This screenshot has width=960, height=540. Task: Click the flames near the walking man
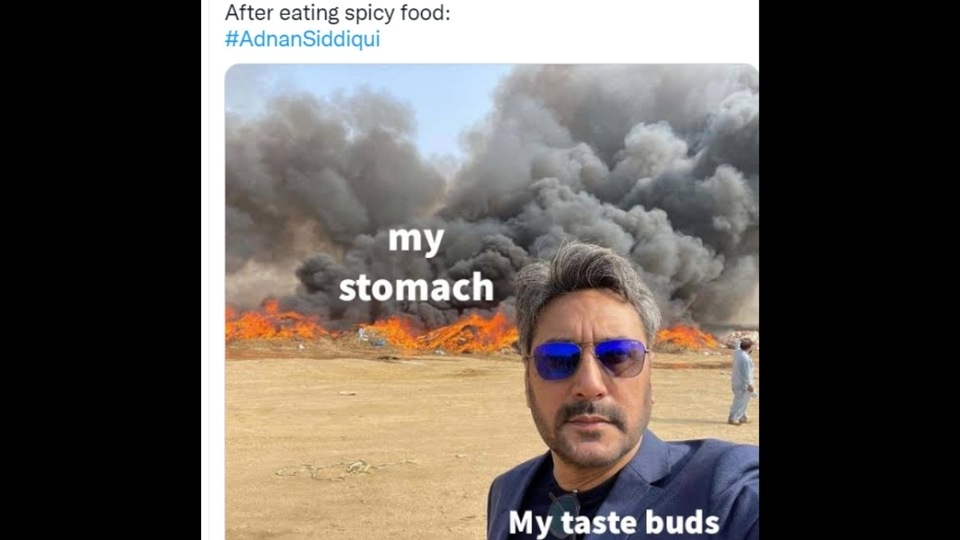[x=686, y=337]
